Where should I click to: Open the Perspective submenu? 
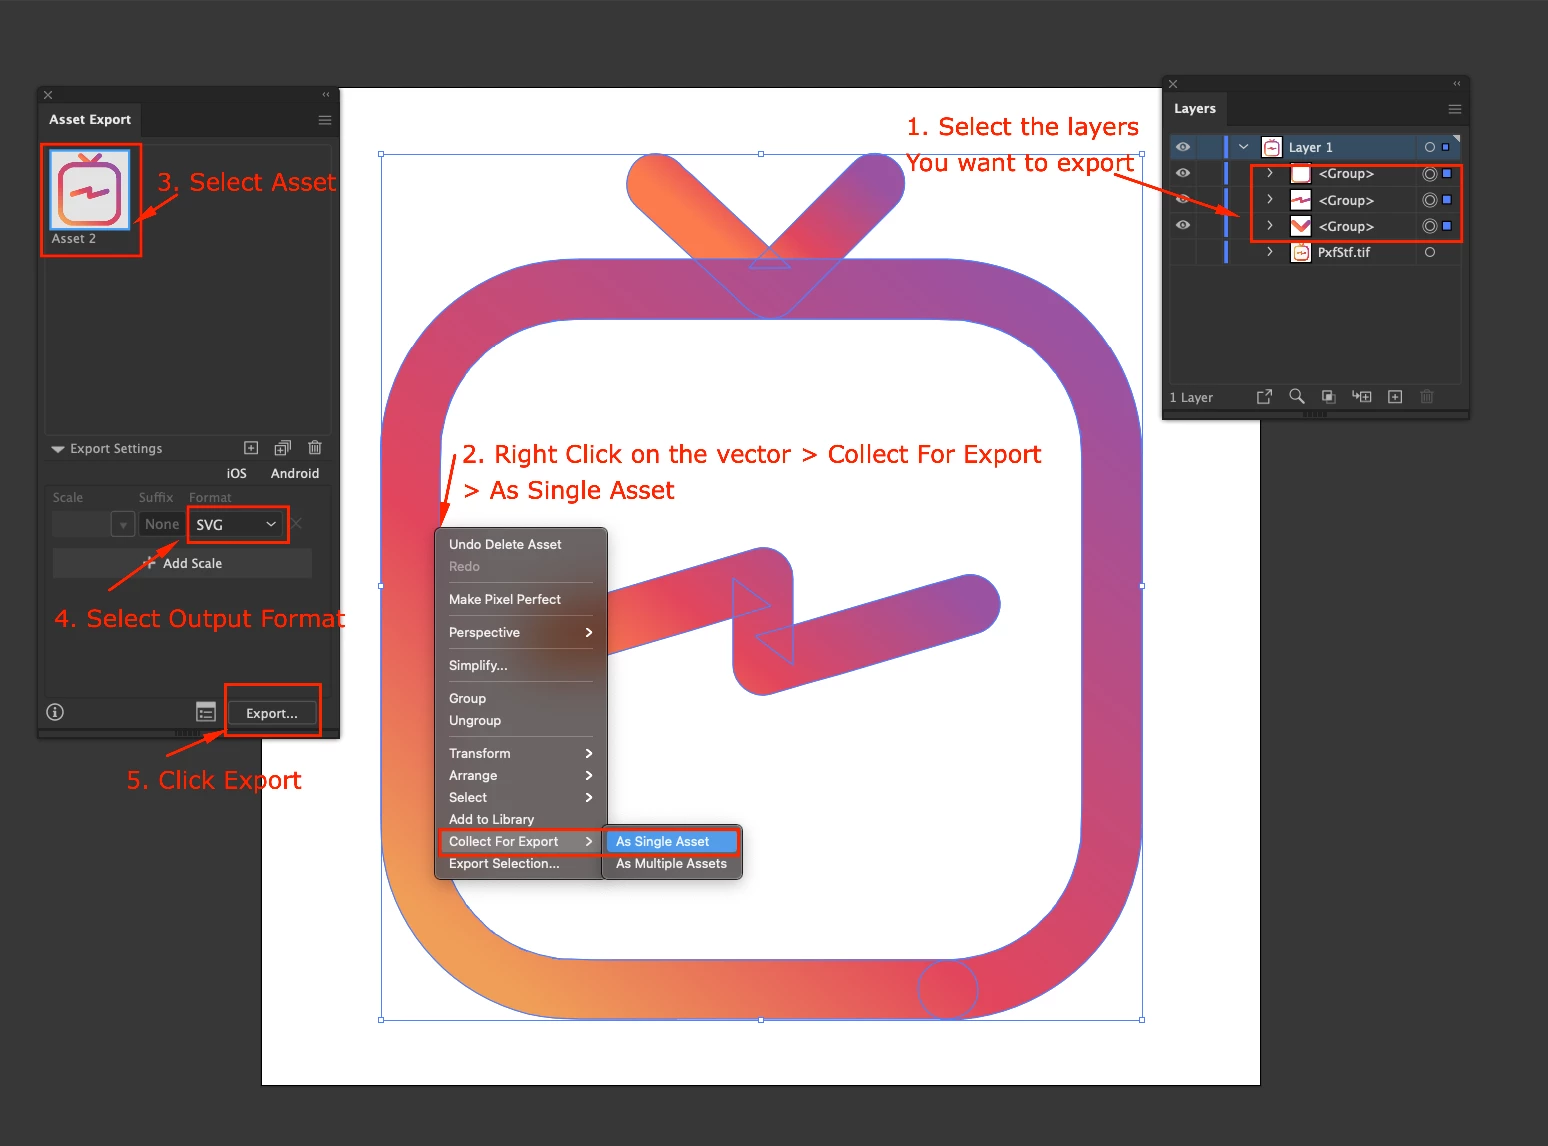[521, 633]
